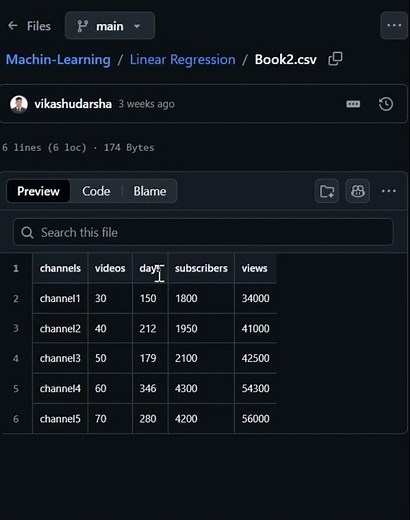Click the 280 days cell
The width and height of the screenshot is (410, 520).
[x=150, y=419]
